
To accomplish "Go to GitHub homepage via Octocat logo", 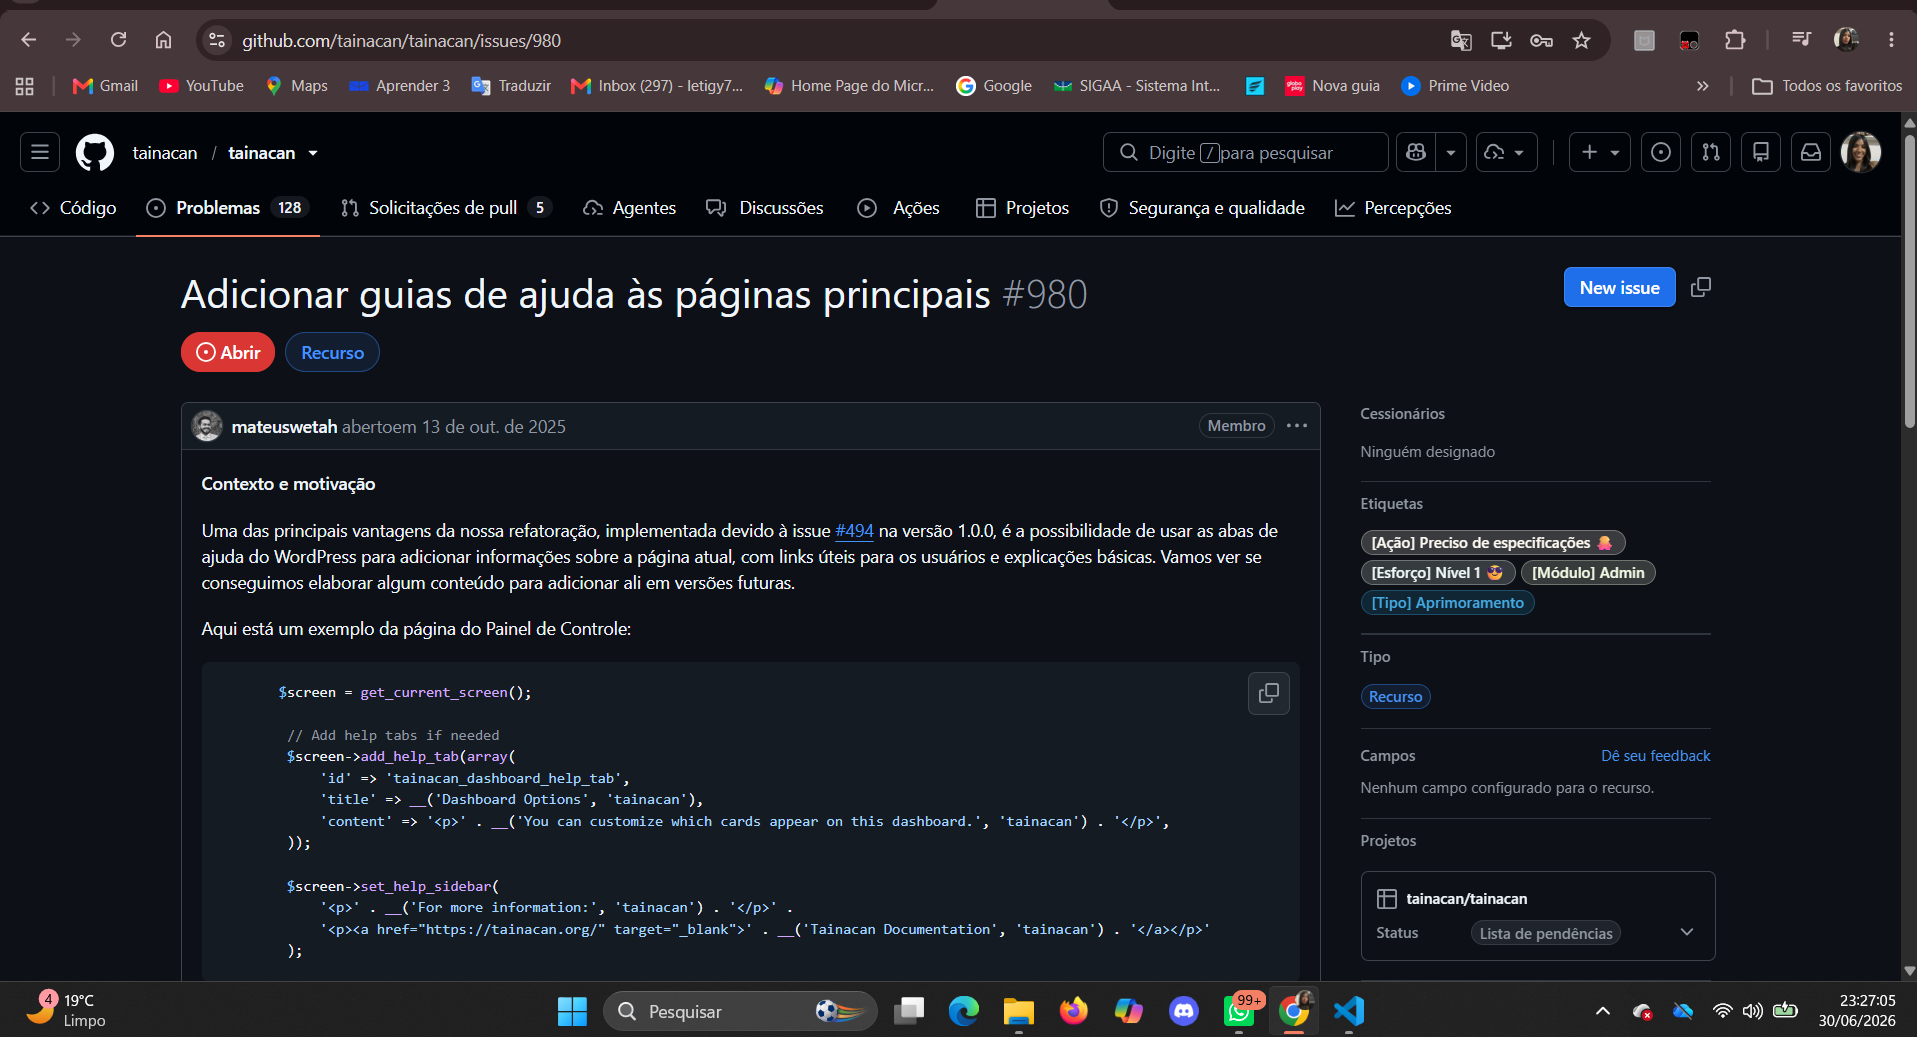I will pos(95,152).
